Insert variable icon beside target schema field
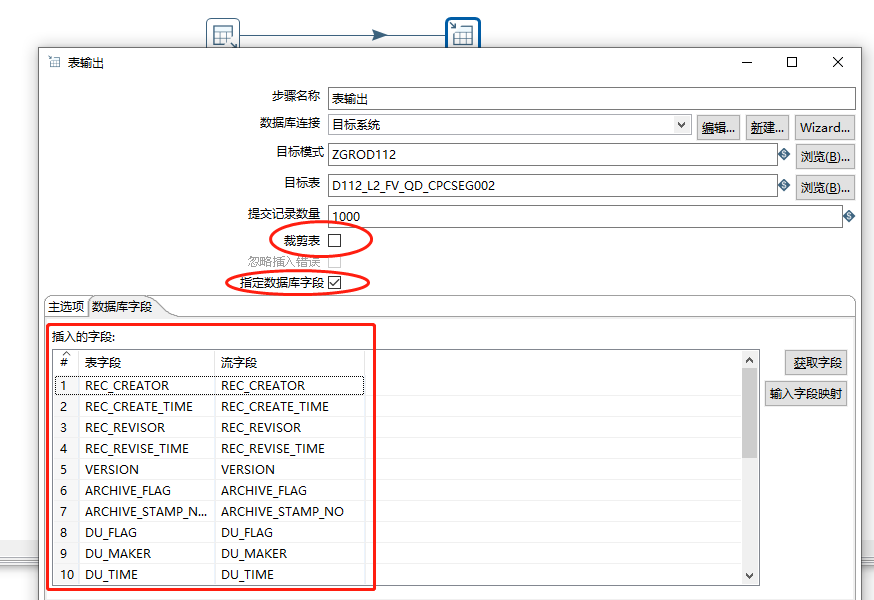This screenshot has height=600, width=874. tap(784, 154)
